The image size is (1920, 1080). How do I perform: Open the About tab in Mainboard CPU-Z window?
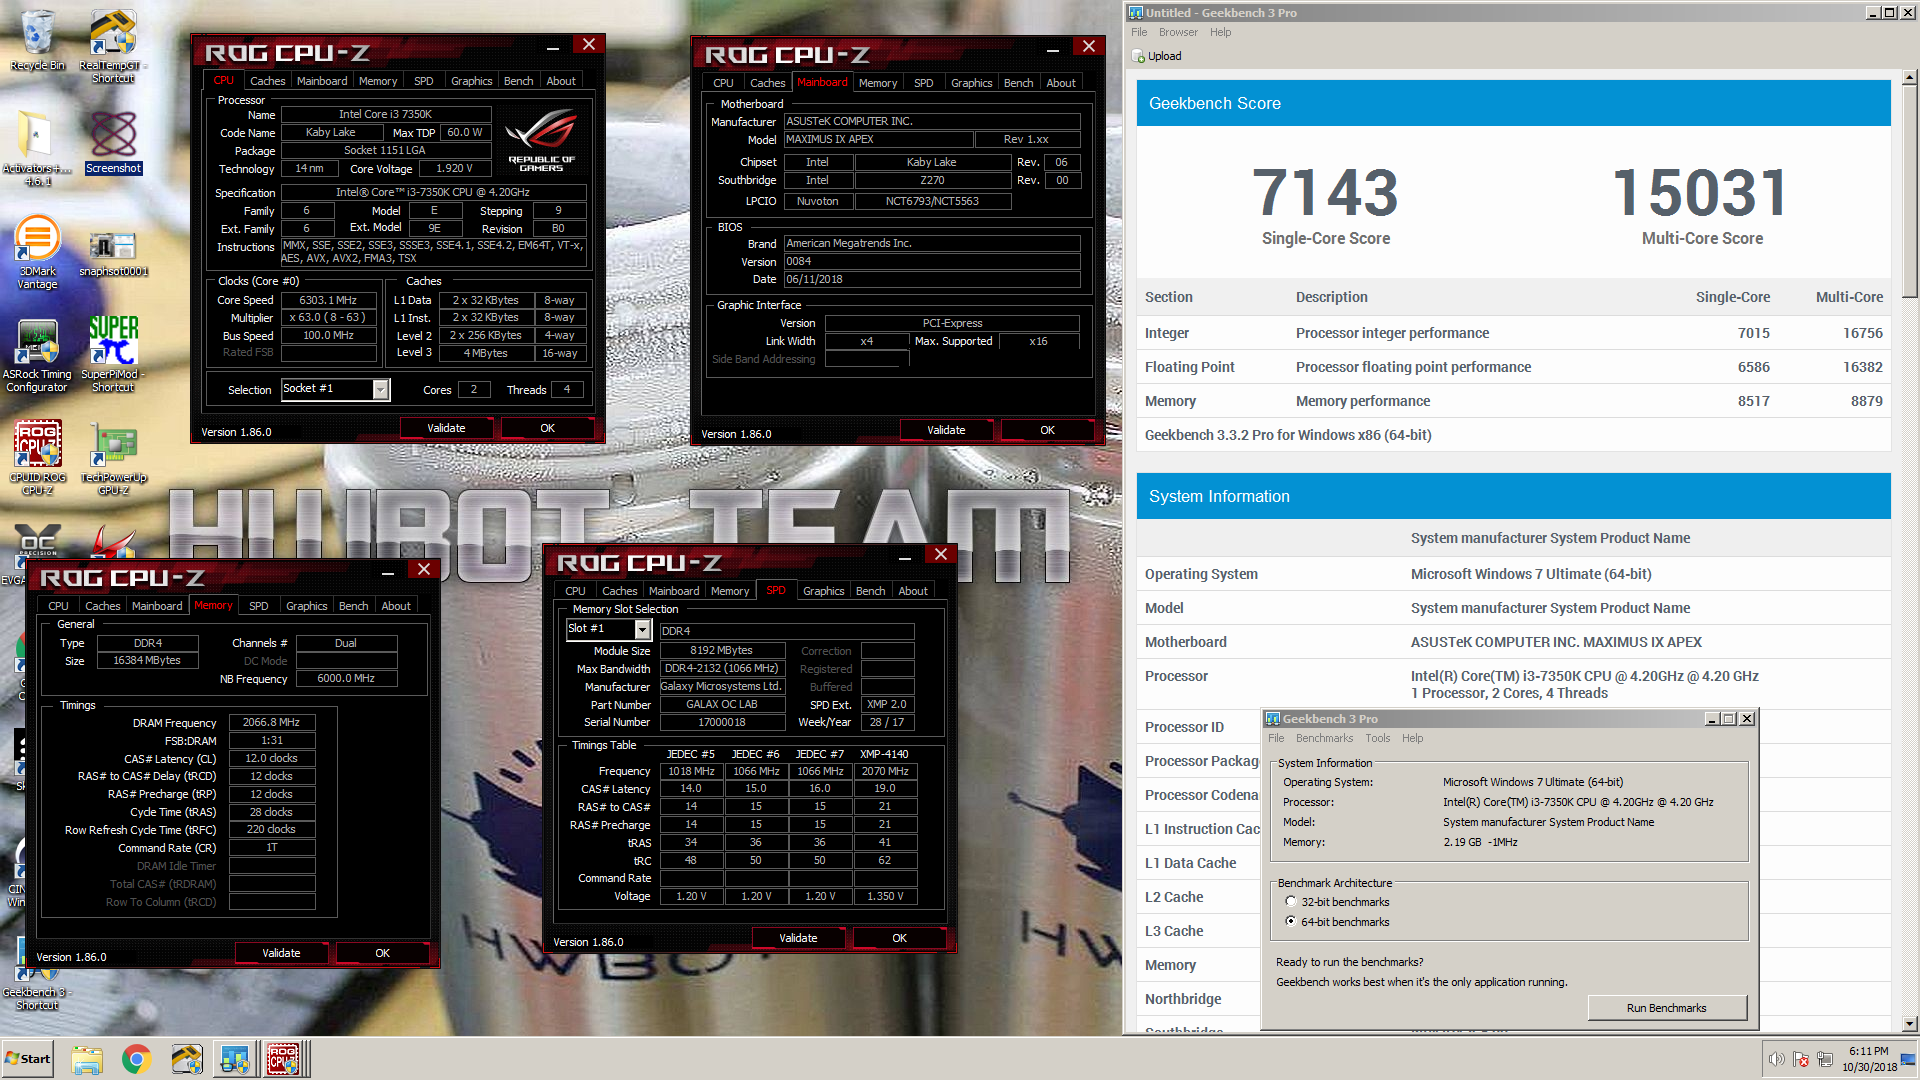click(1061, 83)
